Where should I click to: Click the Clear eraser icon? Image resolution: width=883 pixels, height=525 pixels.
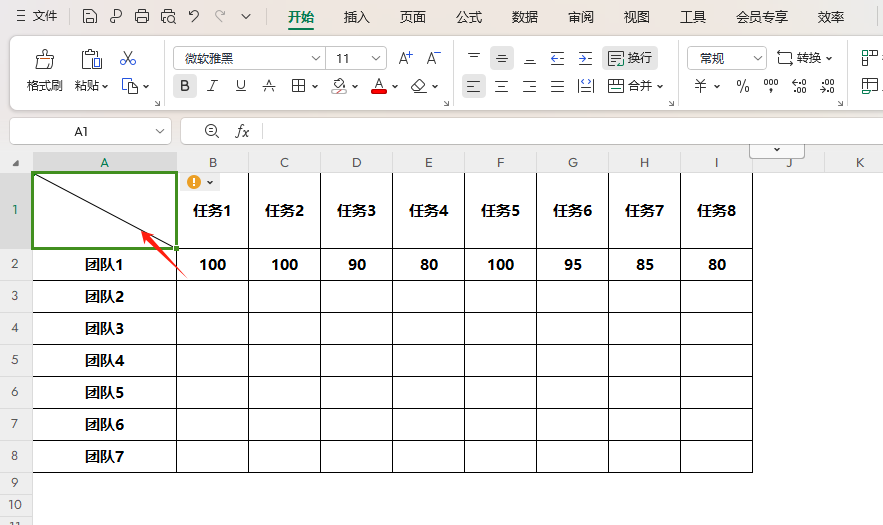(x=418, y=86)
